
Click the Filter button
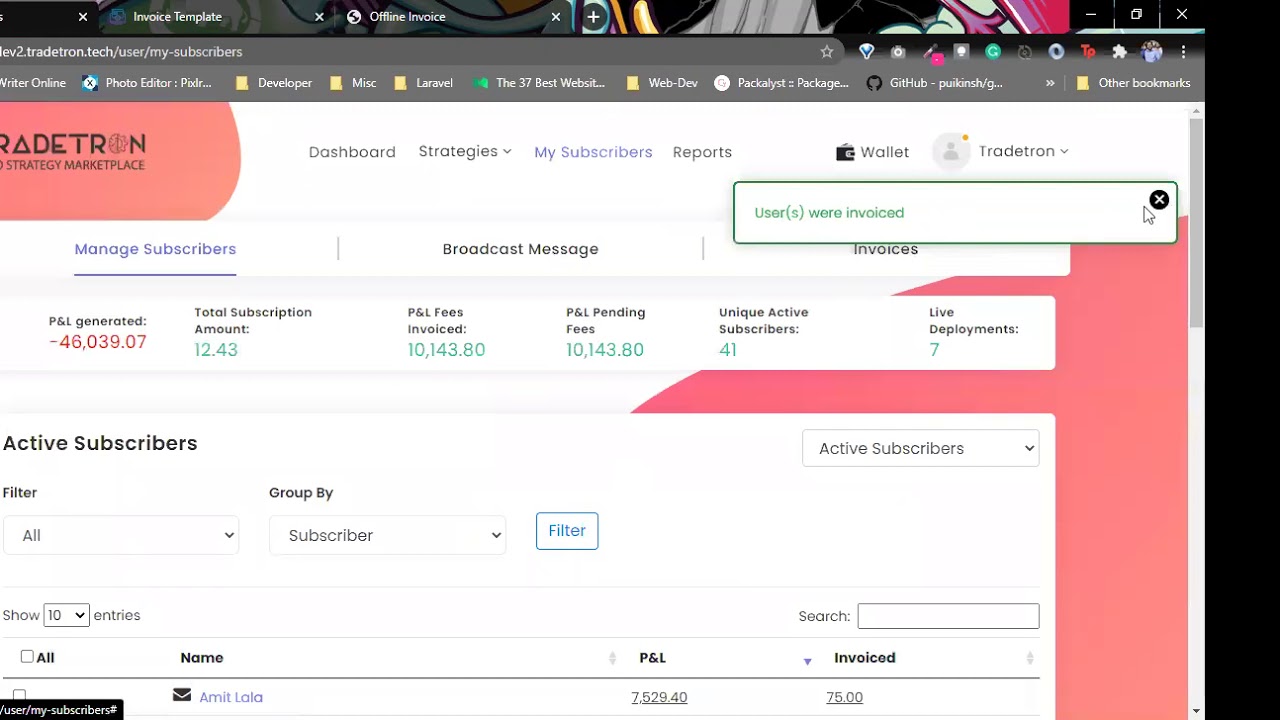[567, 531]
